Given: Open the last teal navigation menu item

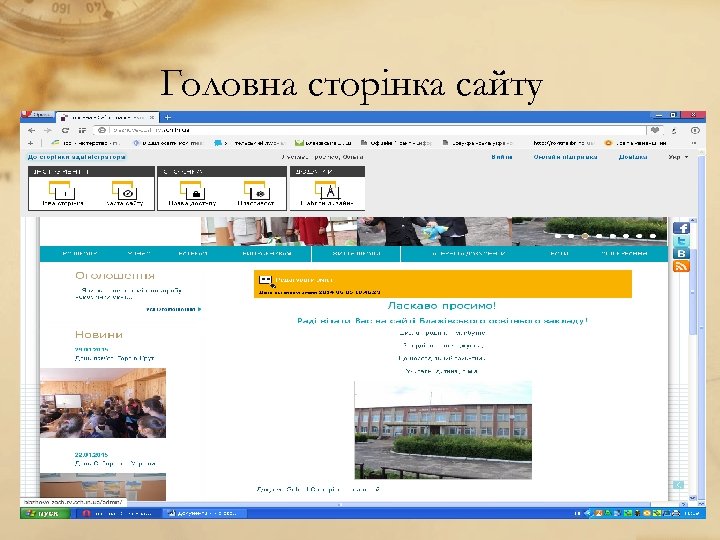Looking at the screenshot, I should (624, 253).
